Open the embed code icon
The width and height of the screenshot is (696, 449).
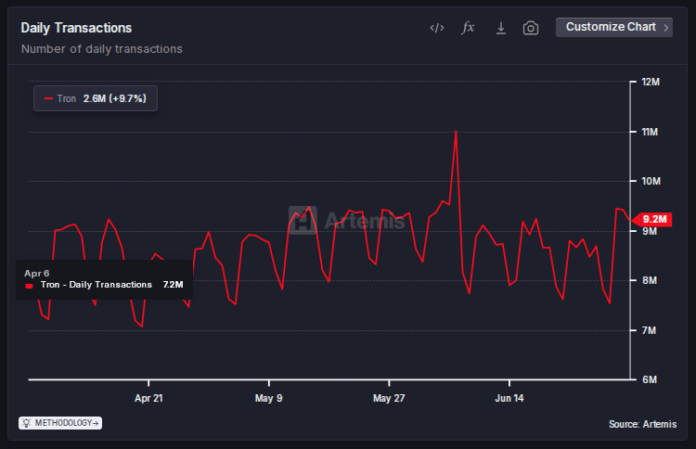coord(436,28)
